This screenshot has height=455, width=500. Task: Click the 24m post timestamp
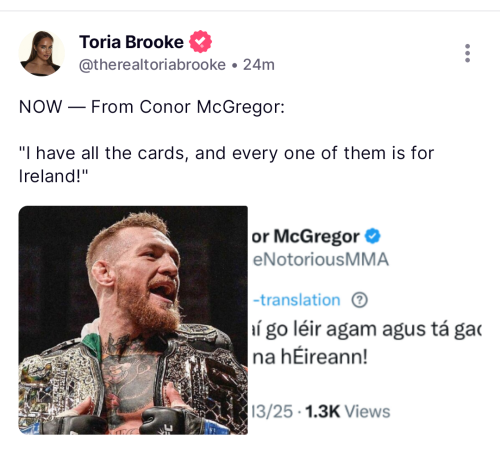point(259,65)
